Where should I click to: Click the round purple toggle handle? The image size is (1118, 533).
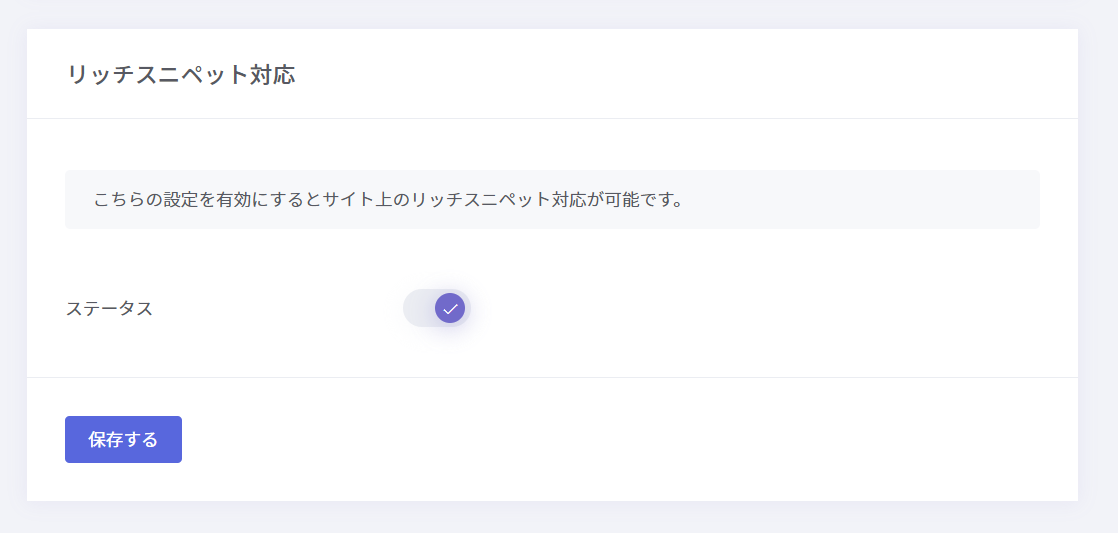click(450, 309)
